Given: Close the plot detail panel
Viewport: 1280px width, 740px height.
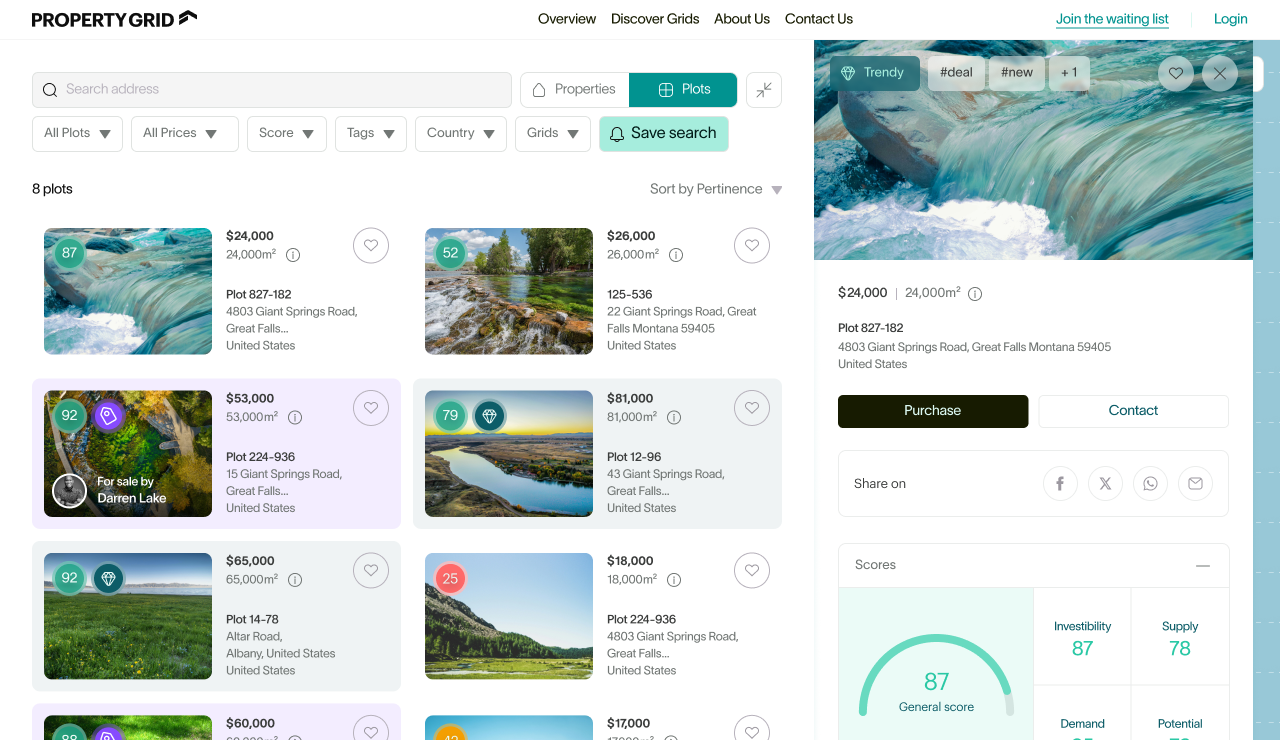Looking at the screenshot, I should point(1220,73).
